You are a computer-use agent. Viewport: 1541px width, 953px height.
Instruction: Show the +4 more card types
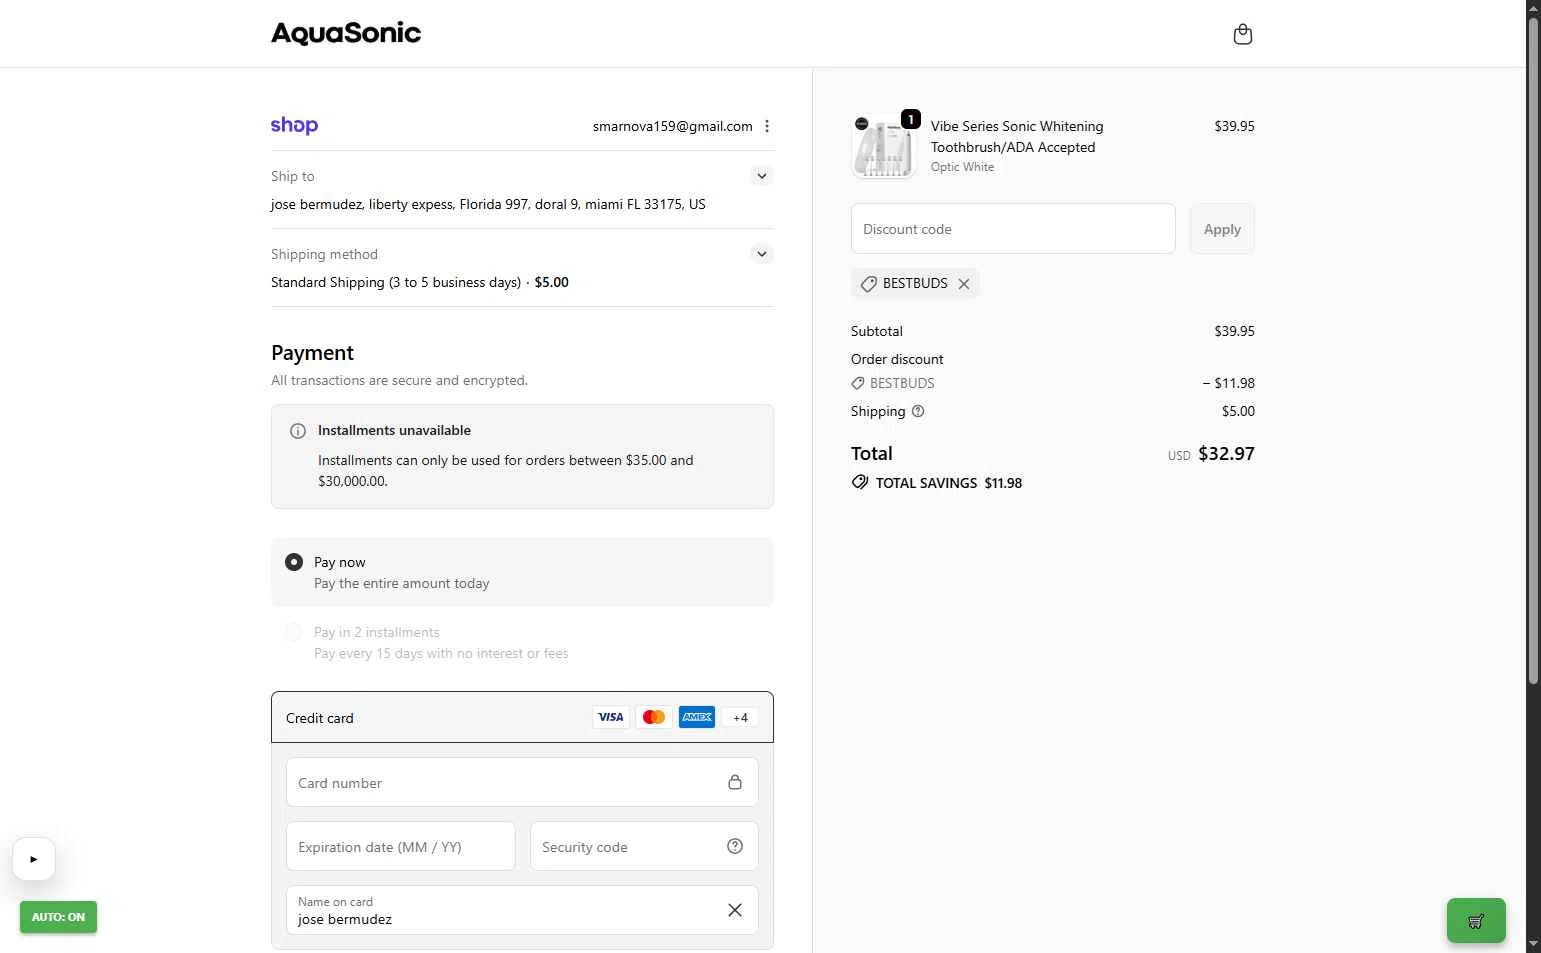click(x=740, y=717)
